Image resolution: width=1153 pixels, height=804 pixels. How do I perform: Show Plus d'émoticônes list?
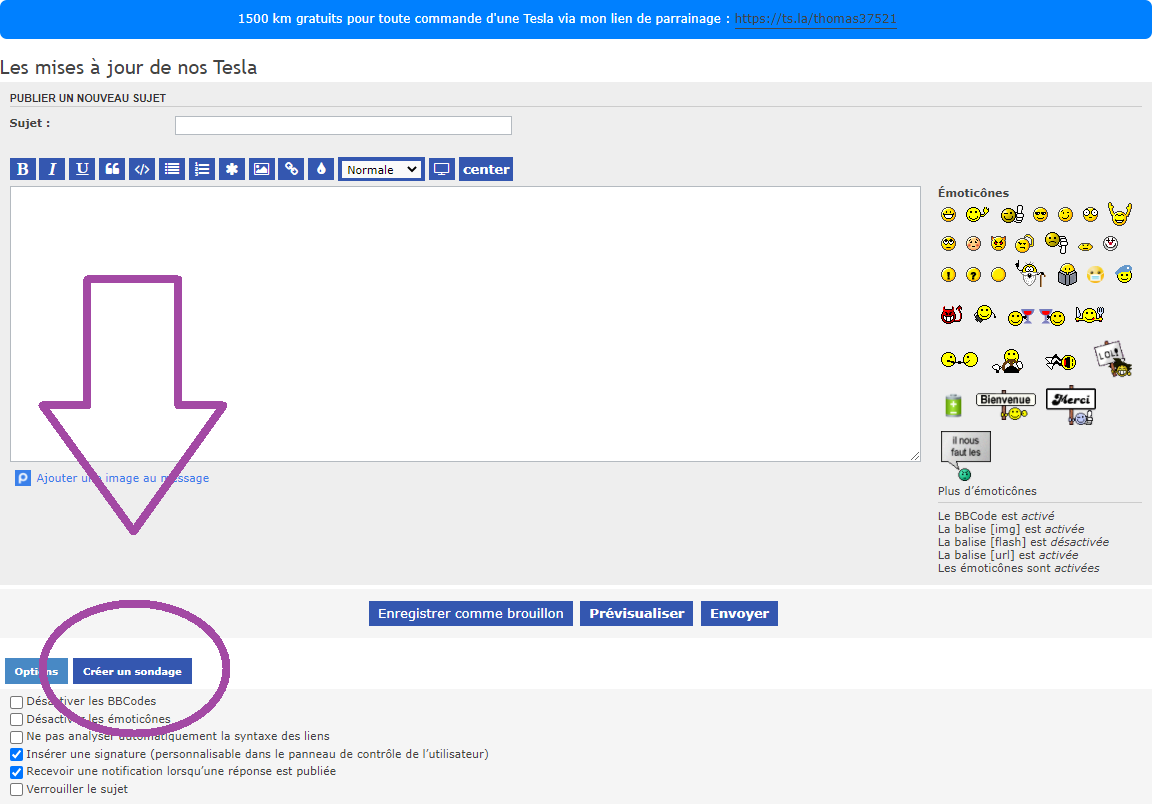point(987,491)
